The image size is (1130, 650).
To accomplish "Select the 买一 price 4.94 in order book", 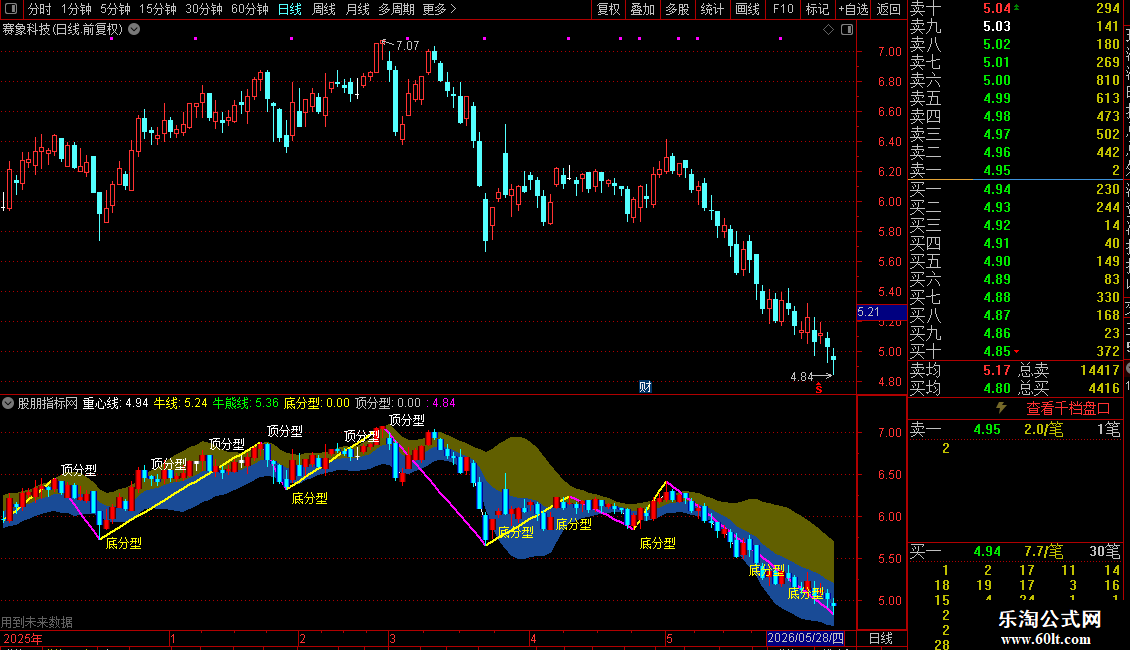I will pos(997,190).
